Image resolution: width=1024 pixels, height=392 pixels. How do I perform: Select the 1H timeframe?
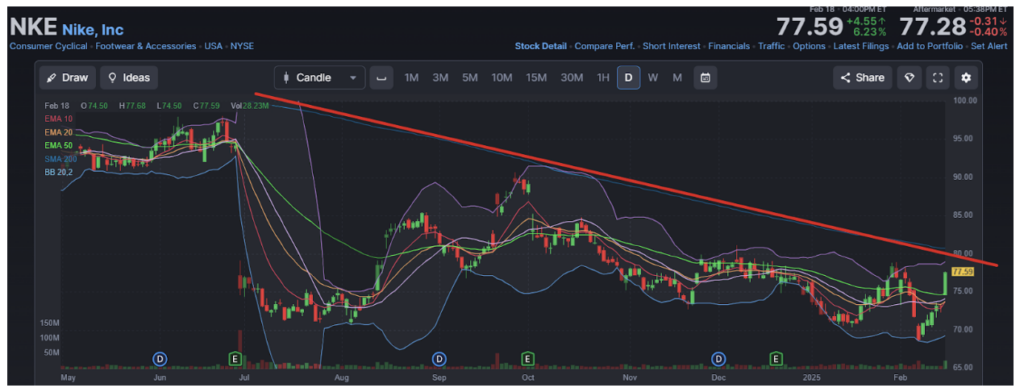pyautogui.click(x=603, y=78)
